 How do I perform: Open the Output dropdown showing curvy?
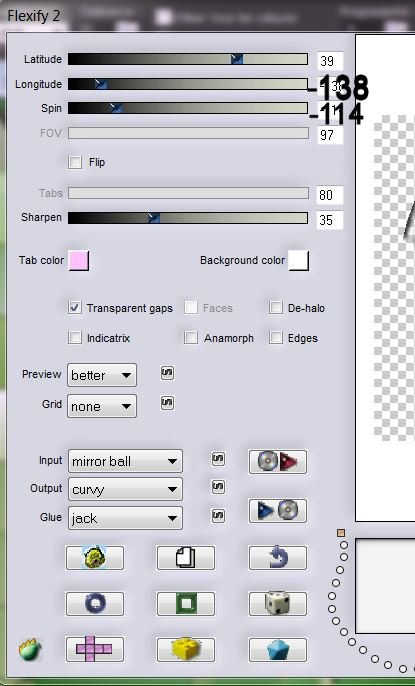(125, 489)
